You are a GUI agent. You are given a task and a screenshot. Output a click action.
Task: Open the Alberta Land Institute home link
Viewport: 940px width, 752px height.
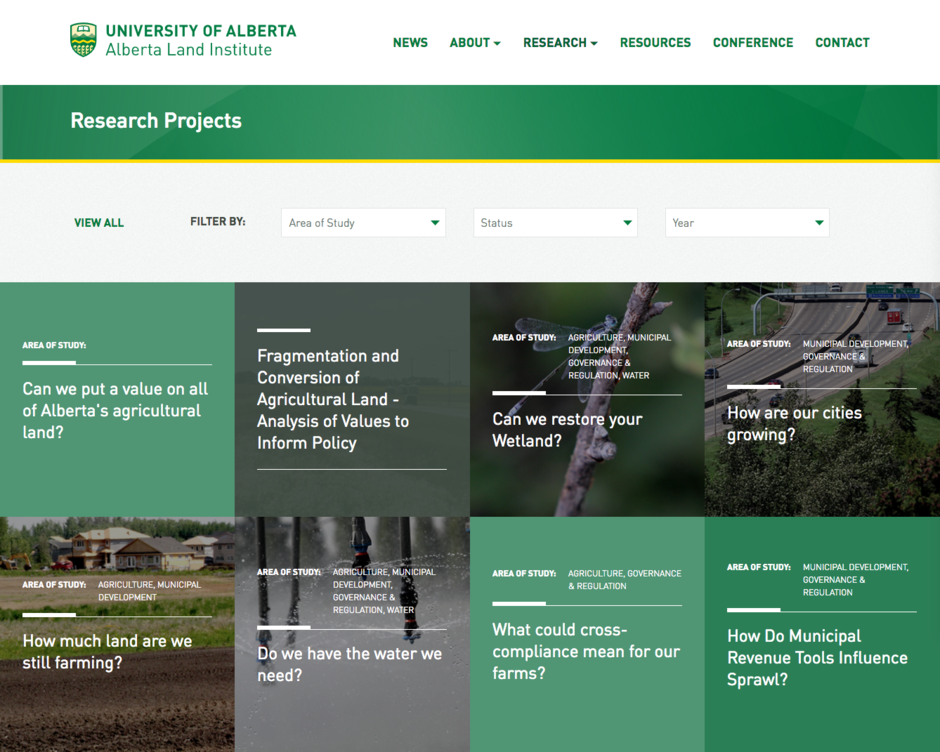coord(189,50)
